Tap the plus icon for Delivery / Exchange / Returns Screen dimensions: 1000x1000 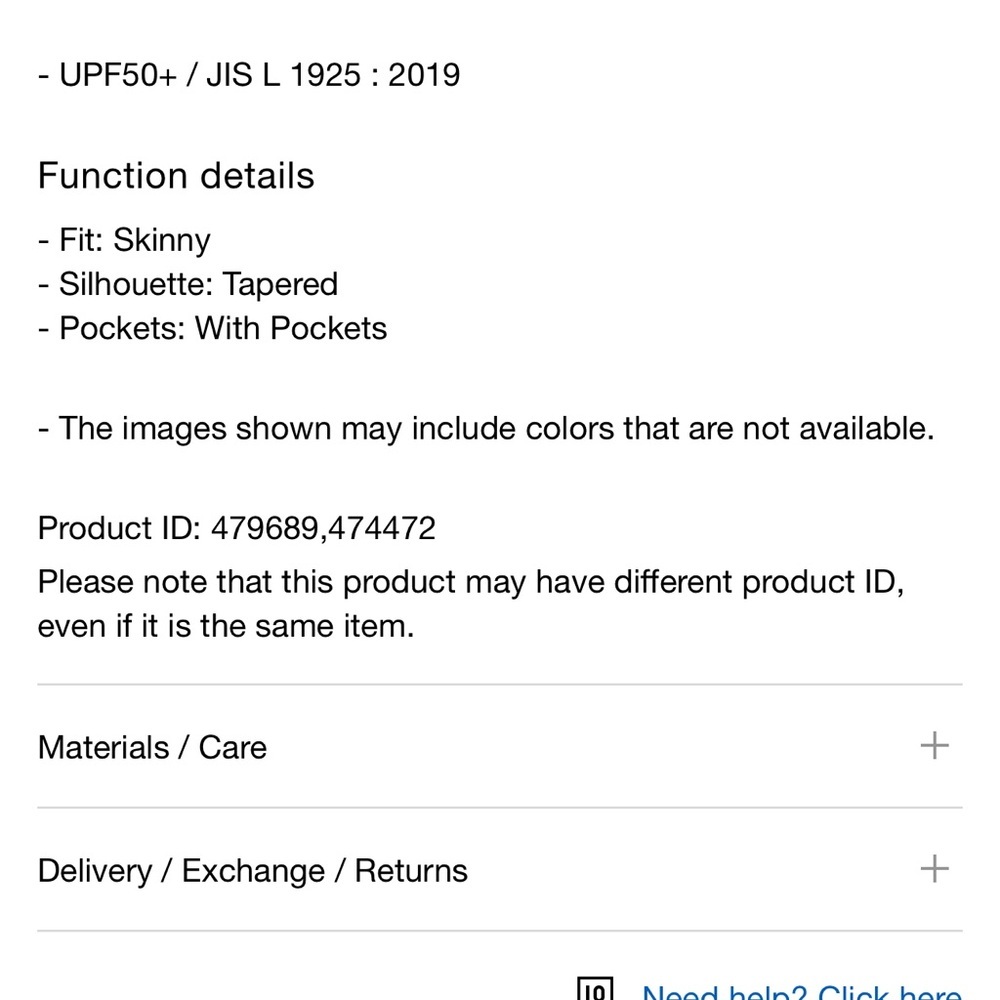(933, 869)
